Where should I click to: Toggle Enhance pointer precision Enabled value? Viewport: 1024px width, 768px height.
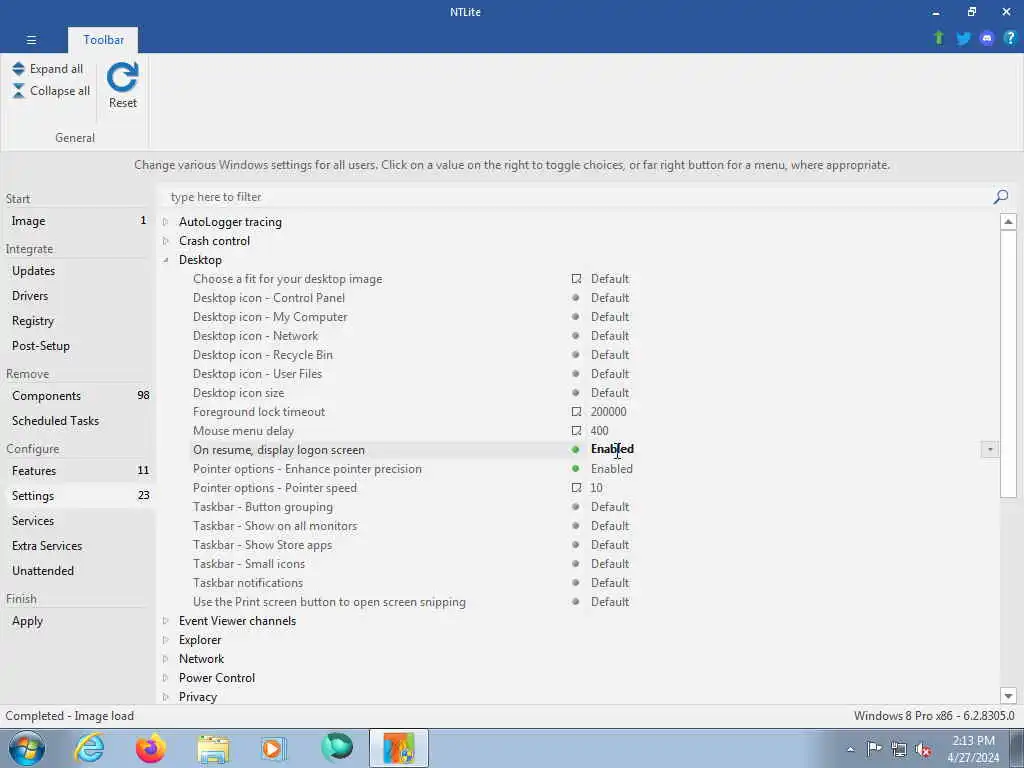[x=611, y=469]
